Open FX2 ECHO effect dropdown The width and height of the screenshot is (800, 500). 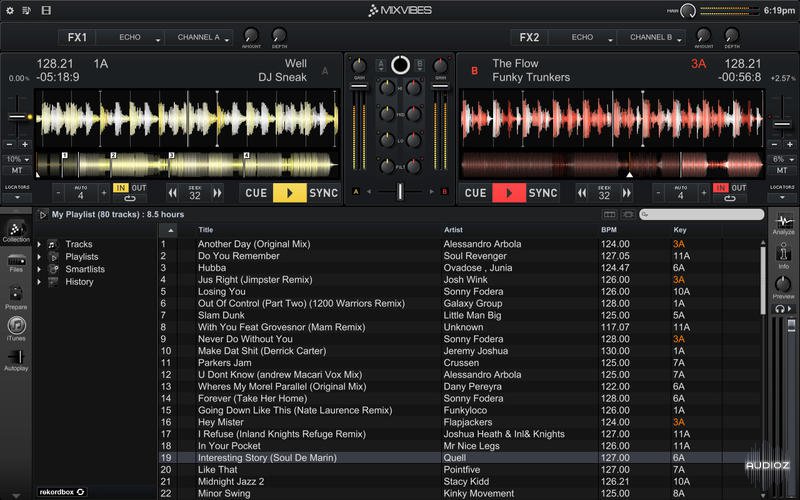583,37
